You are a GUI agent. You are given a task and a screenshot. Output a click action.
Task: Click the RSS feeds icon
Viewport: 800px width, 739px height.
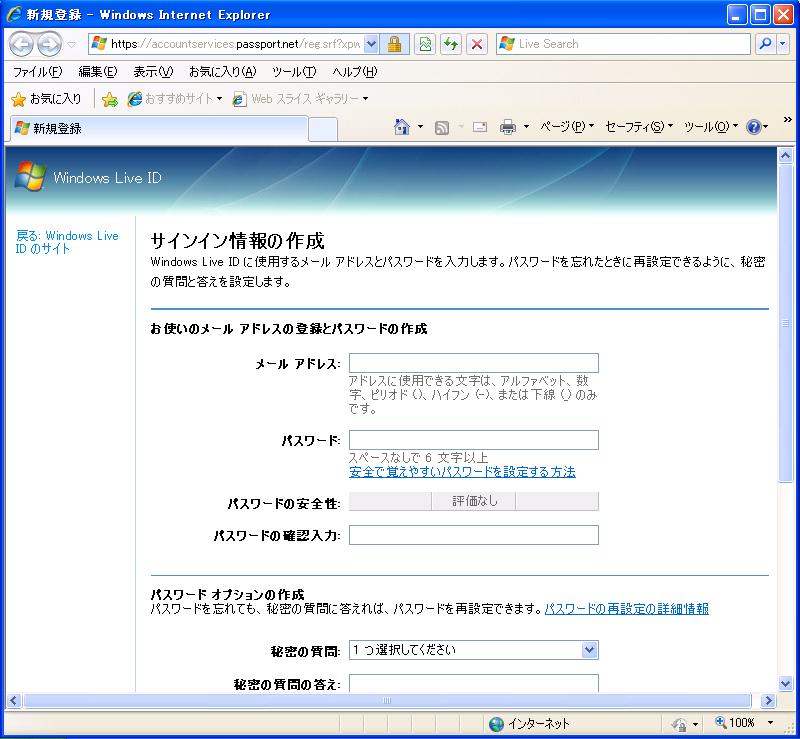click(x=442, y=127)
